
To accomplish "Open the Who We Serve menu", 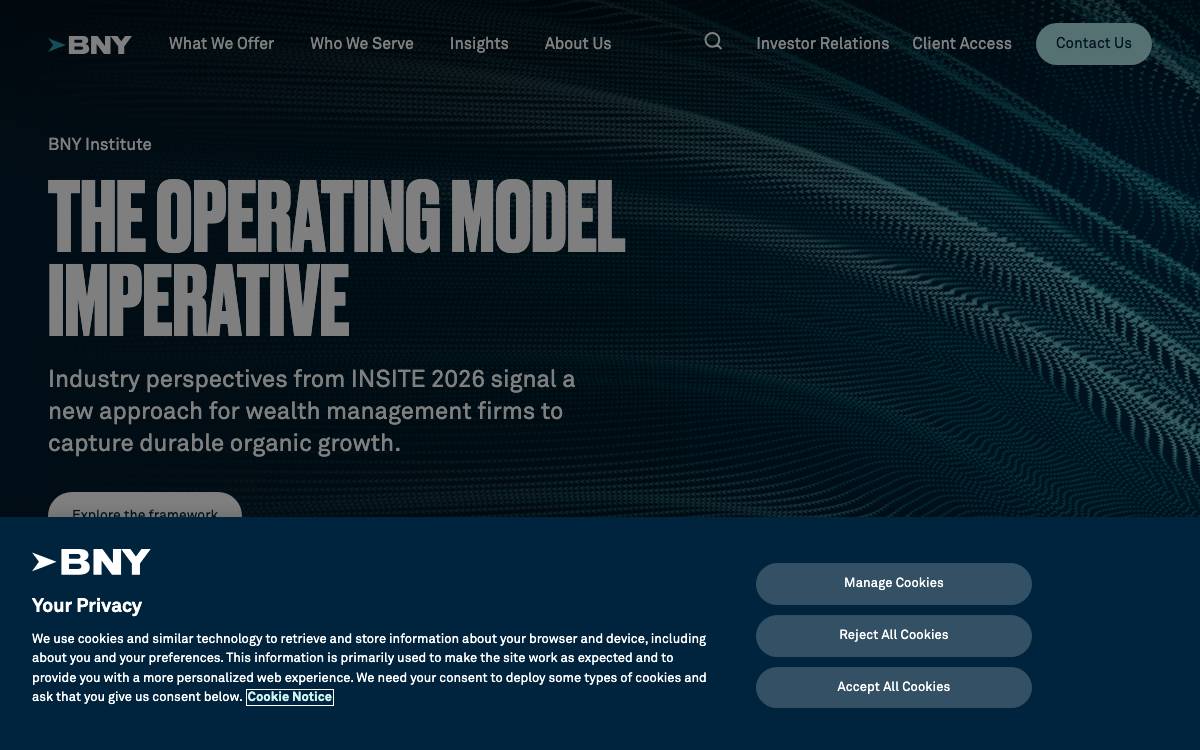I will tap(362, 44).
